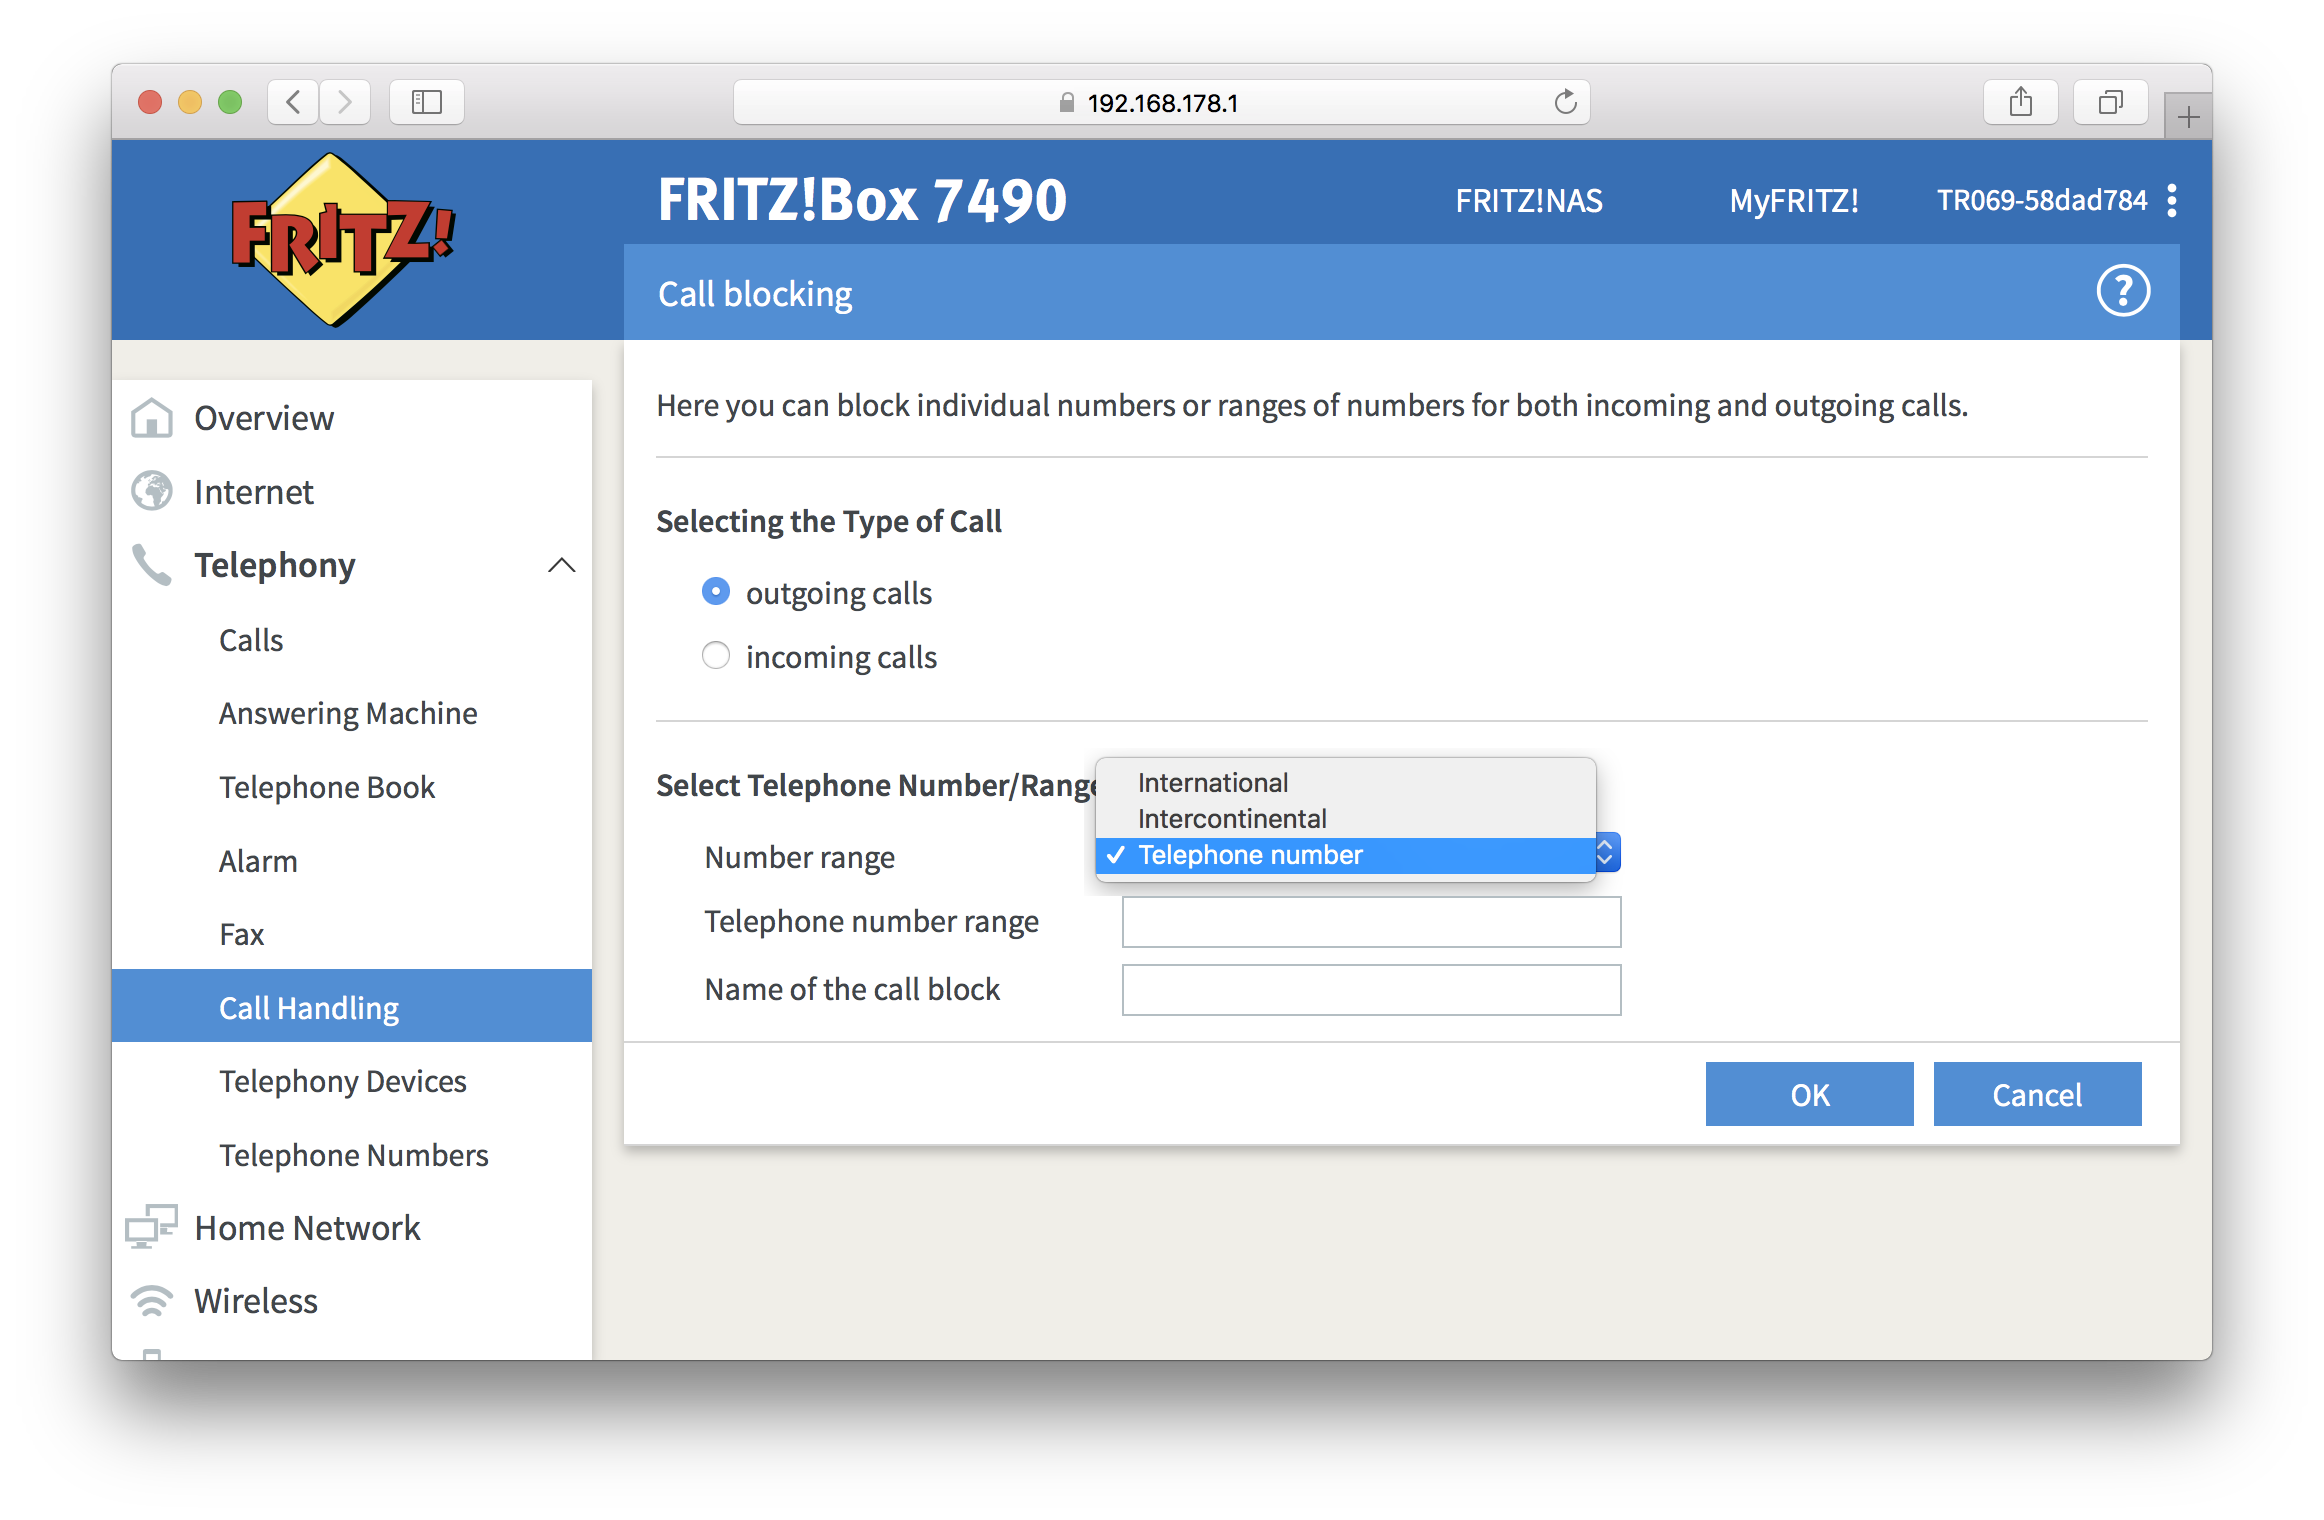The width and height of the screenshot is (2324, 1520).
Task: Click the Overview house icon
Action: (152, 418)
